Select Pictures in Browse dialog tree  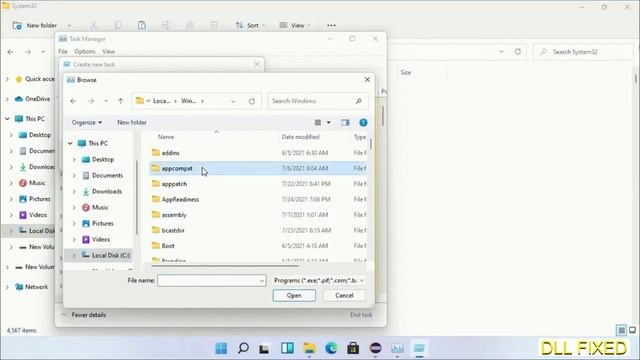(102, 223)
